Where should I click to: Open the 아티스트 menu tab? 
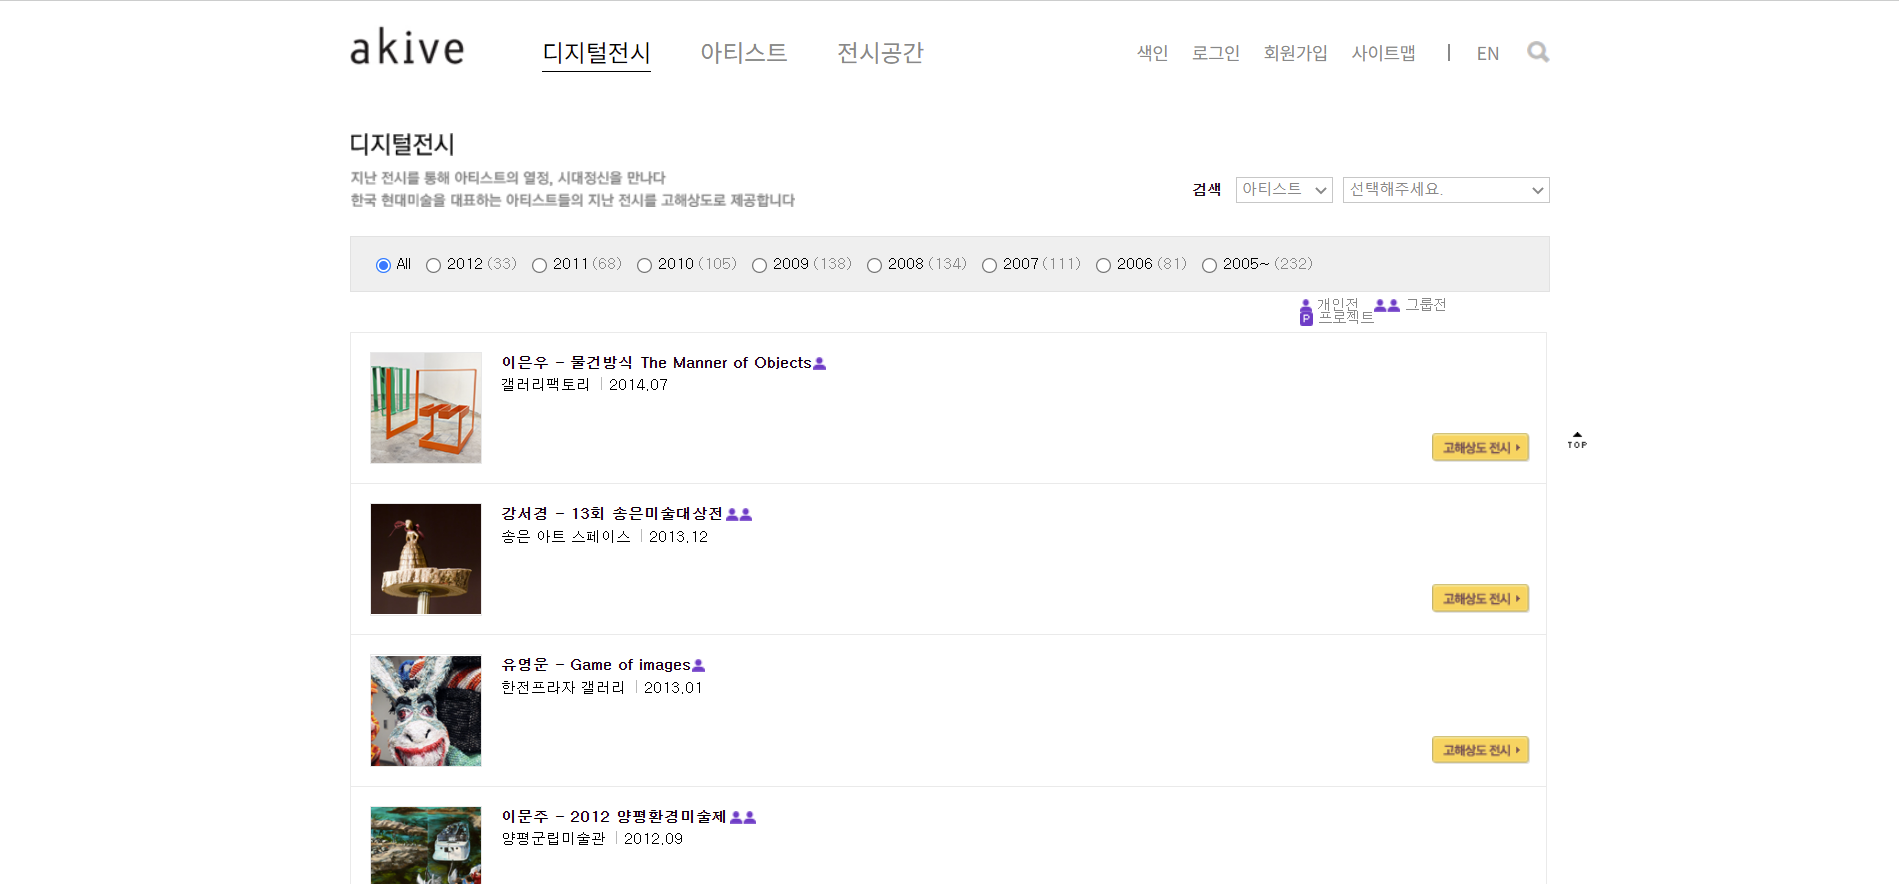coord(743,53)
